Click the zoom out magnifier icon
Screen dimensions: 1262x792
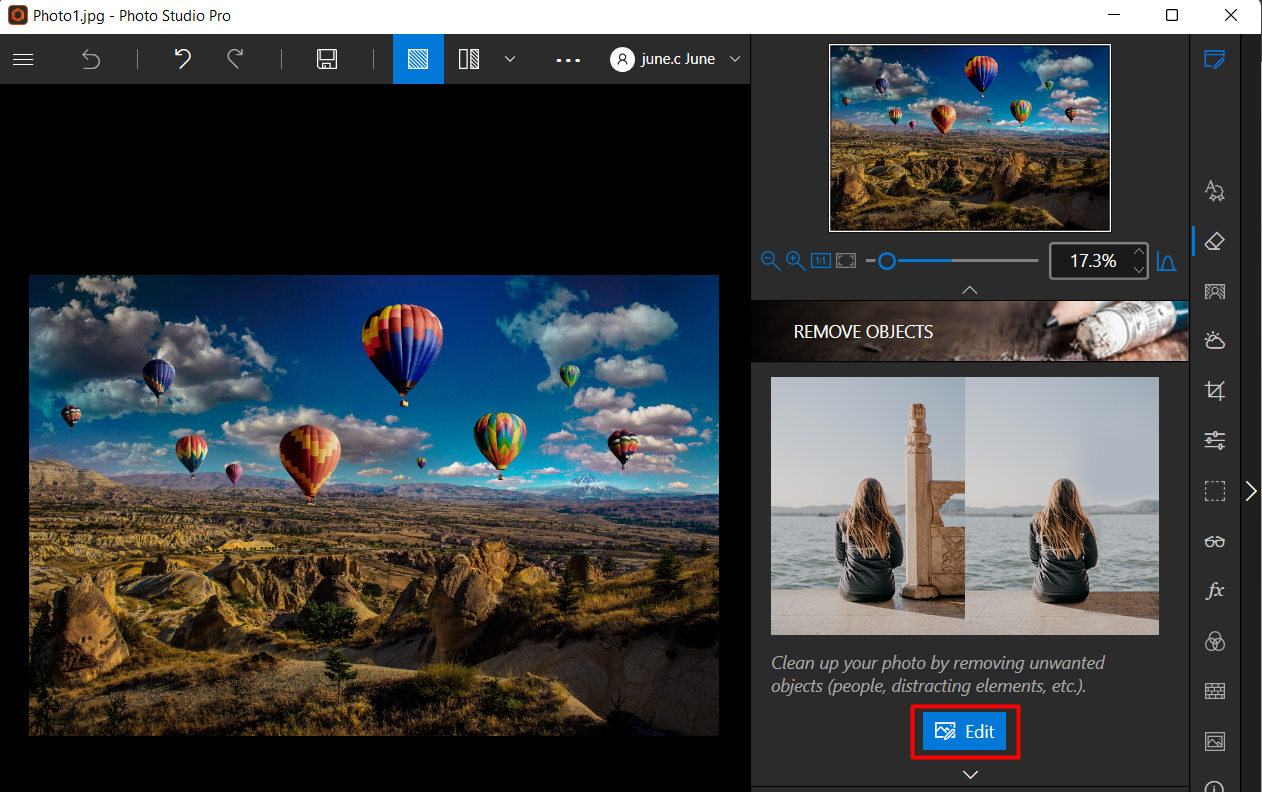coord(770,261)
